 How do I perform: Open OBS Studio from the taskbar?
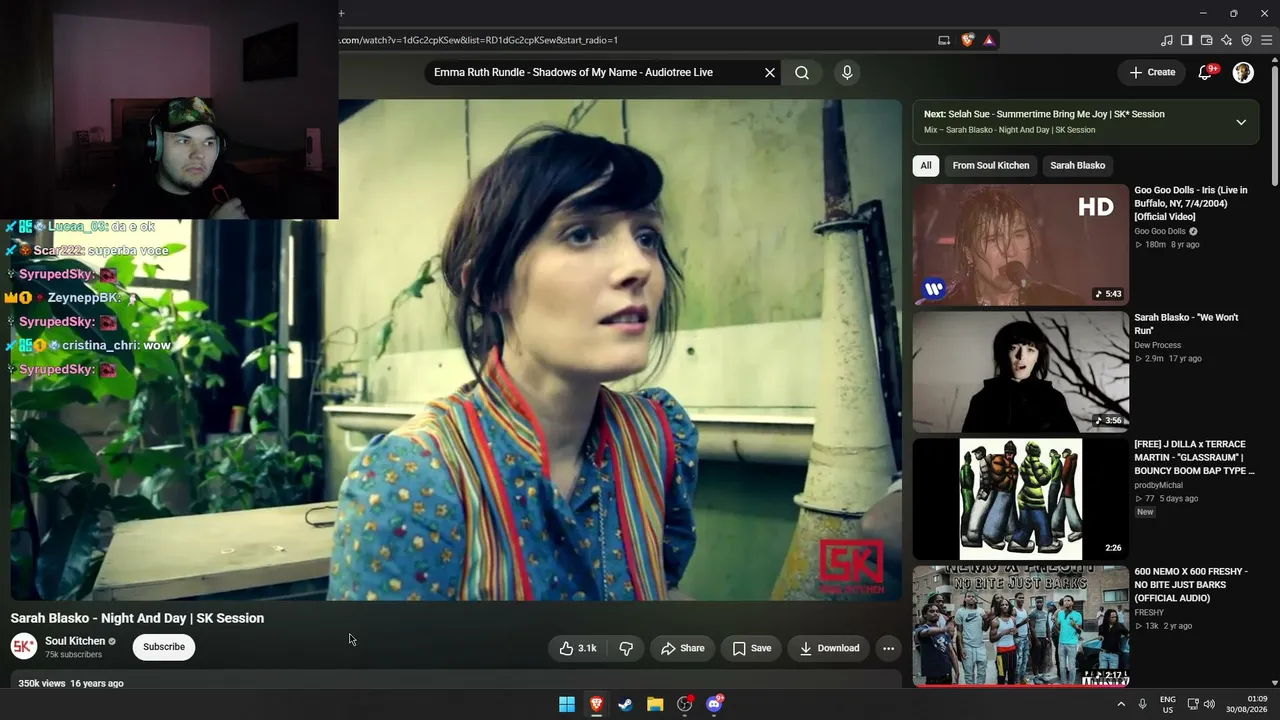(685, 704)
